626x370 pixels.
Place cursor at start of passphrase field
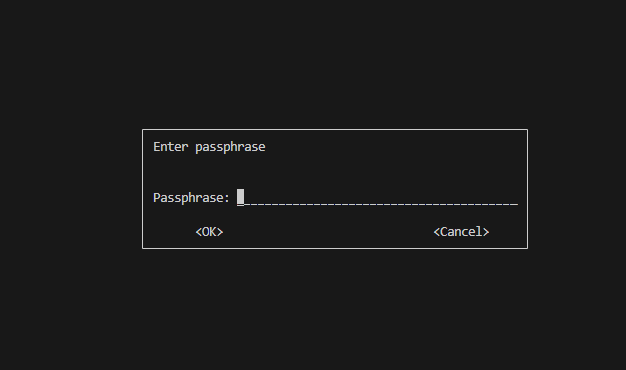coord(240,198)
